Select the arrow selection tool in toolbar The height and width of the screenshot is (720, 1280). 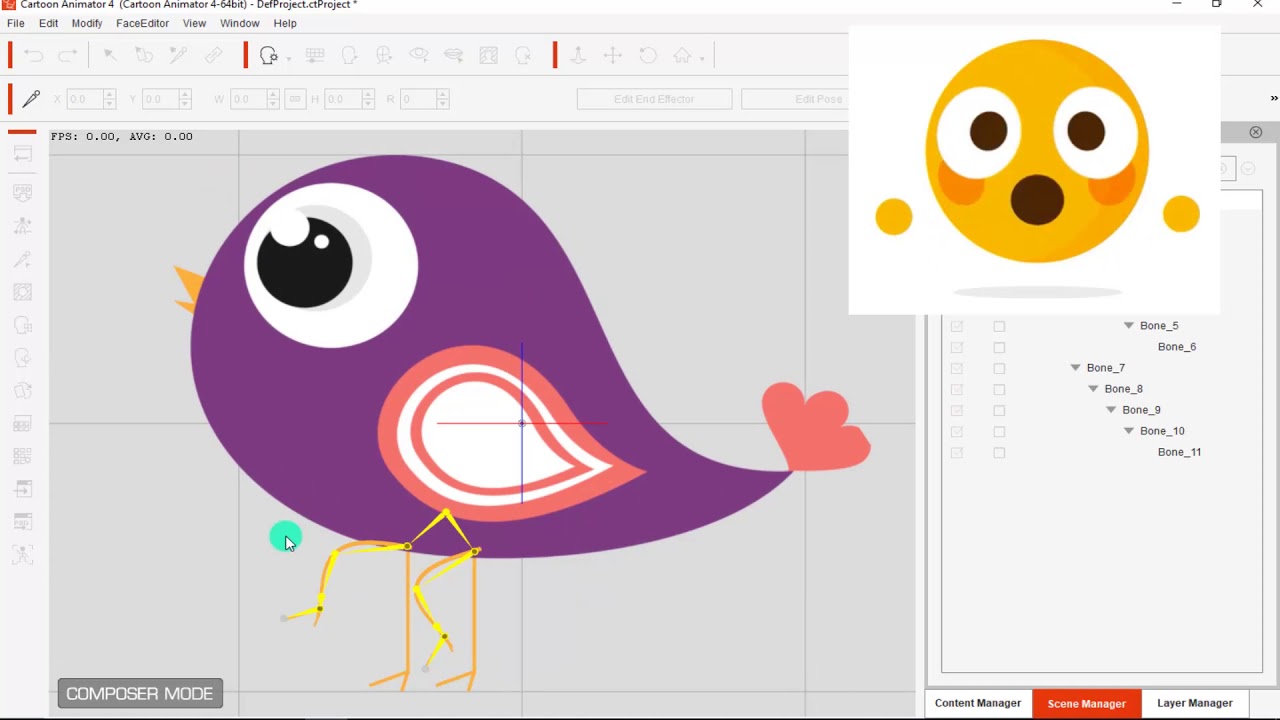[110, 56]
